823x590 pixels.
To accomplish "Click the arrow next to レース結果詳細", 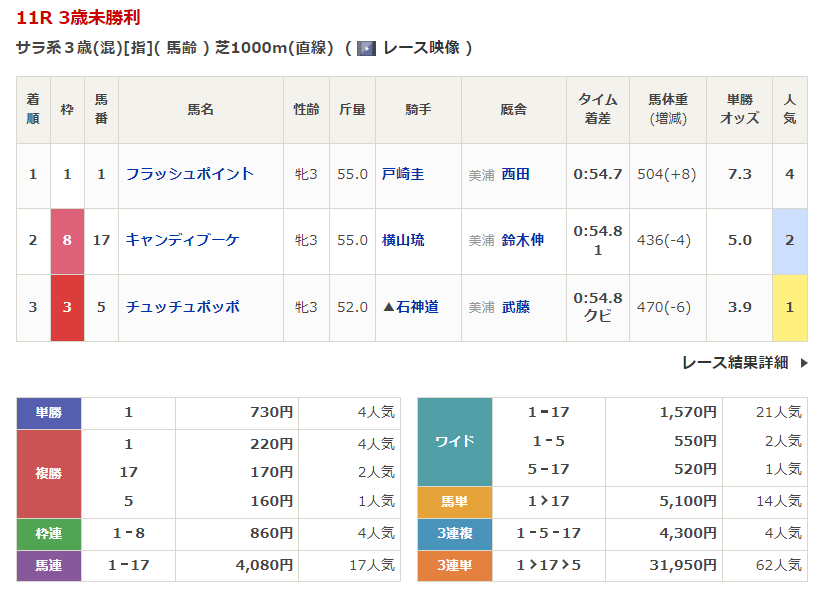I will pos(804,363).
